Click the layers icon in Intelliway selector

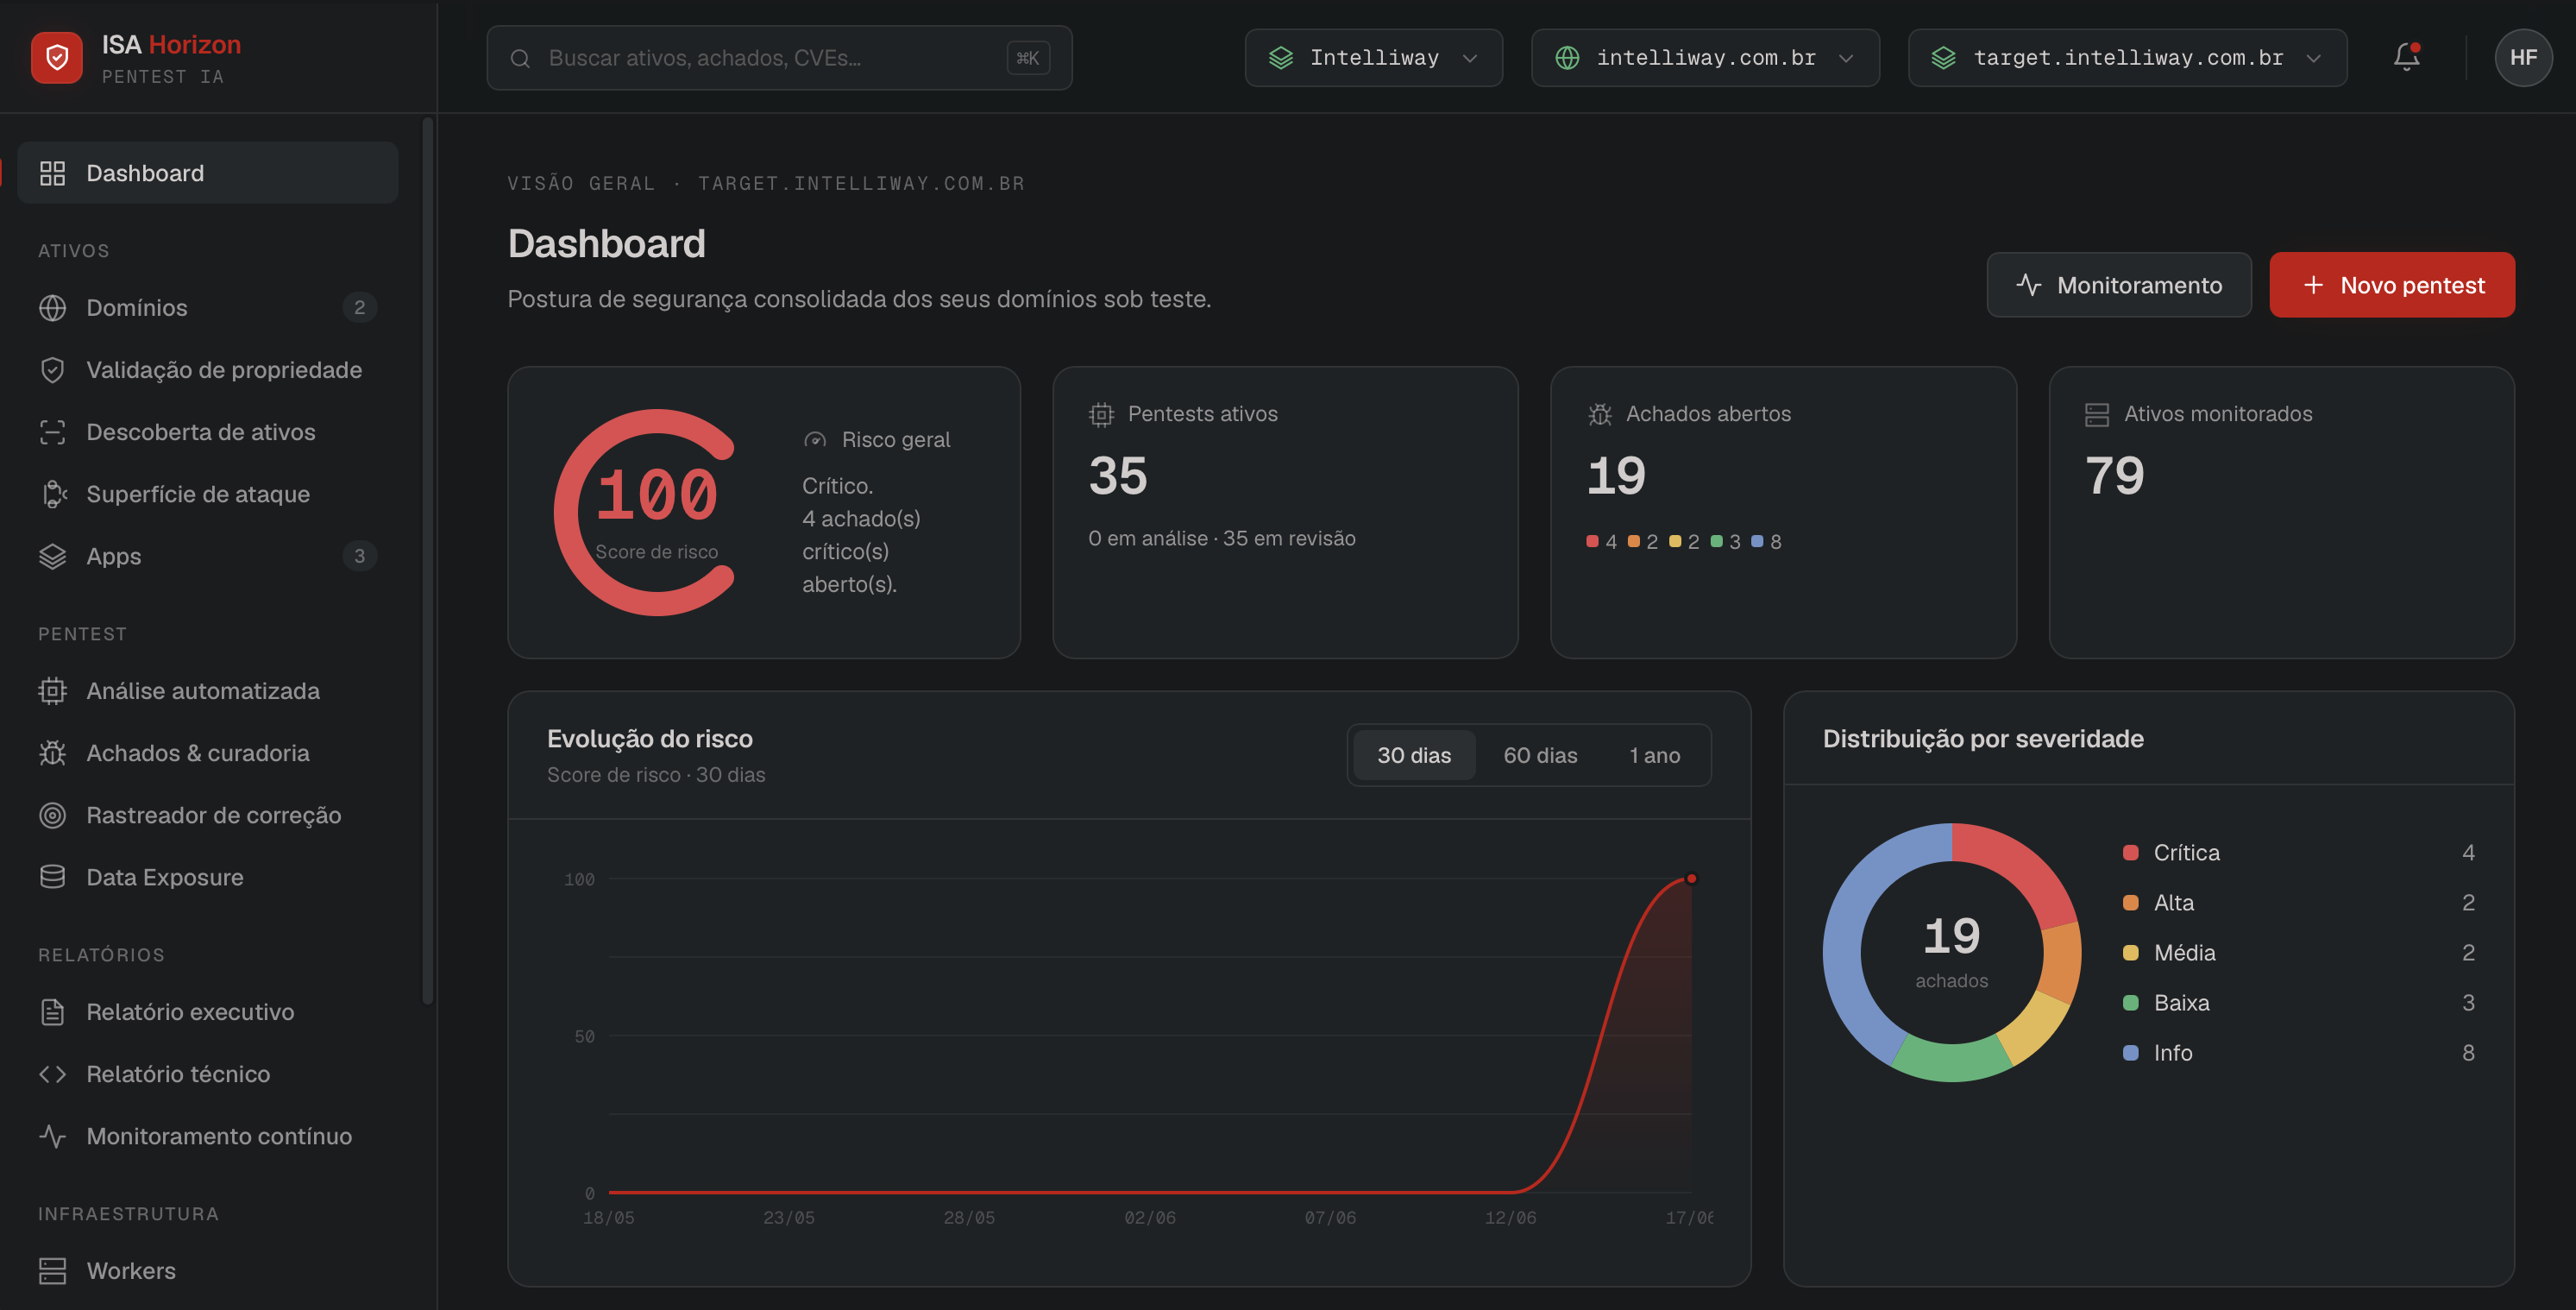coord(1281,58)
